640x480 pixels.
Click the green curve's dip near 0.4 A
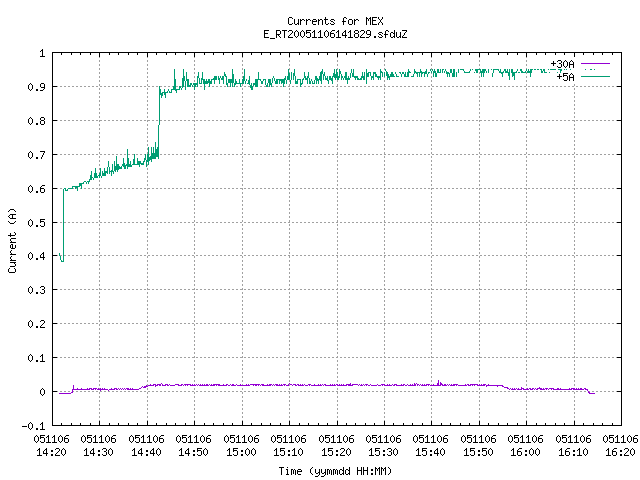coord(62,258)
